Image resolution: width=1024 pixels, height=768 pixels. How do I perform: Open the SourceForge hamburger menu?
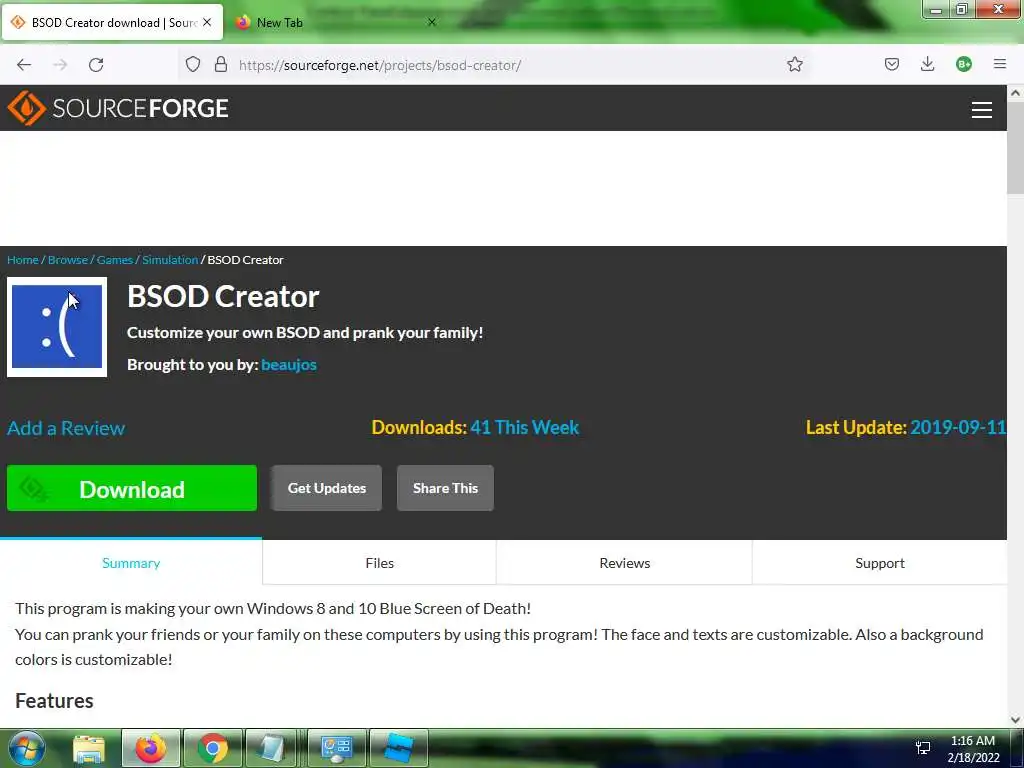(x=982, y=110)
